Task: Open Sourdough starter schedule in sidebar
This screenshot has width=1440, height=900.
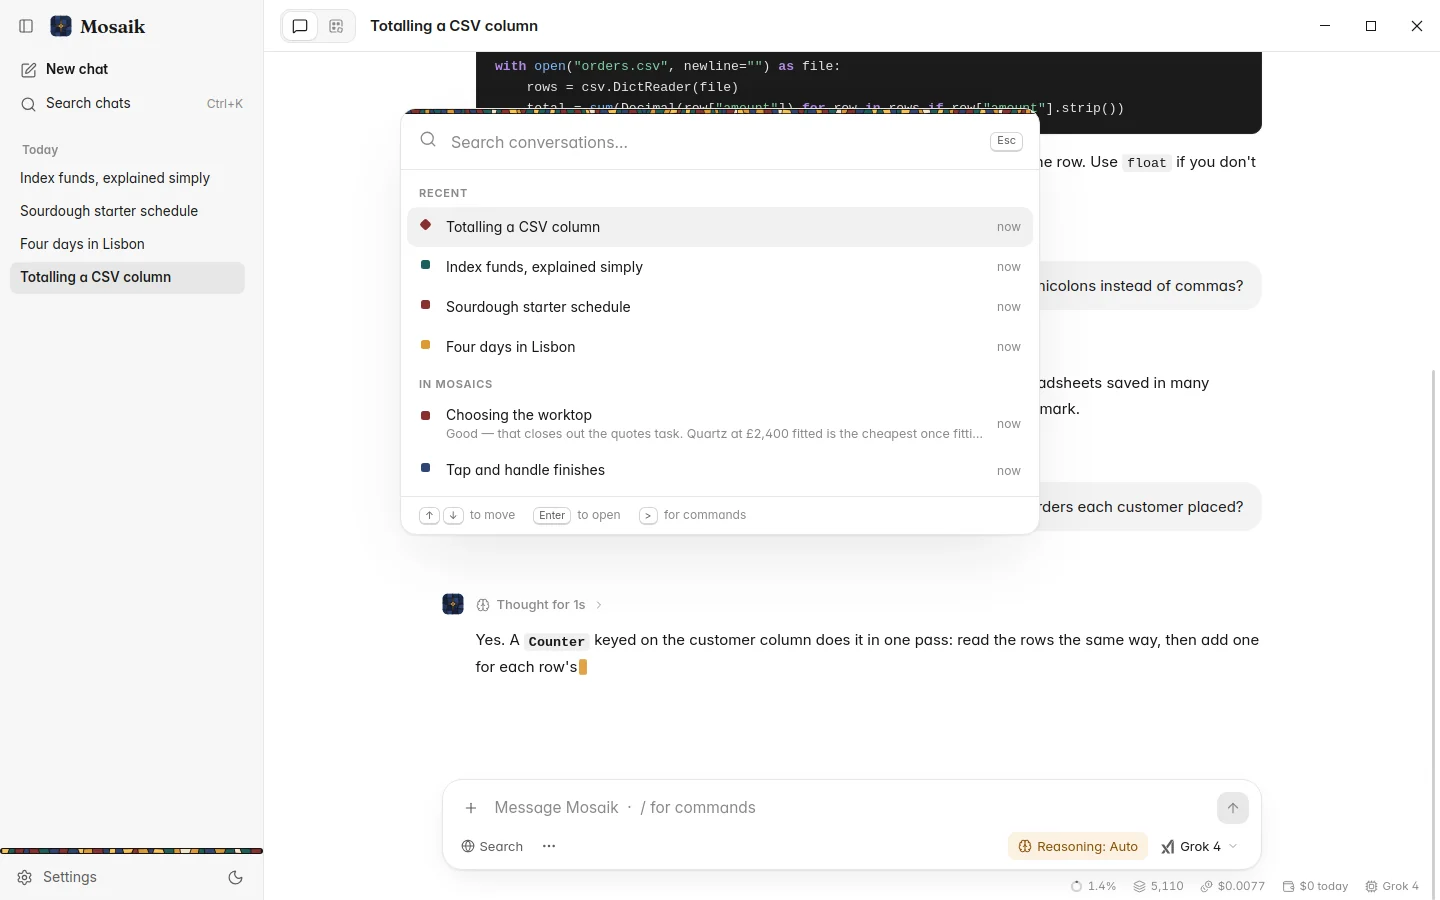Action: (x=127, y=211)
